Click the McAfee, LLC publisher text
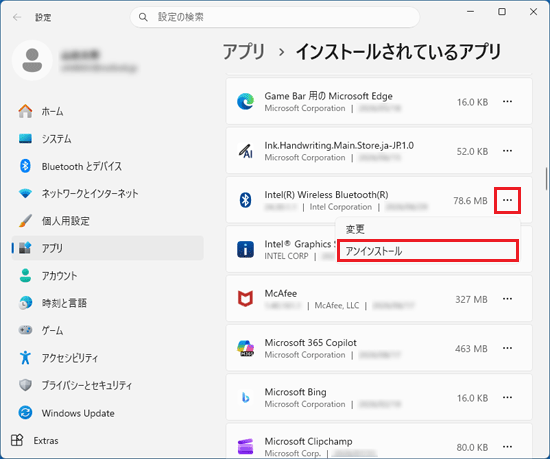 tap(337, 306)
